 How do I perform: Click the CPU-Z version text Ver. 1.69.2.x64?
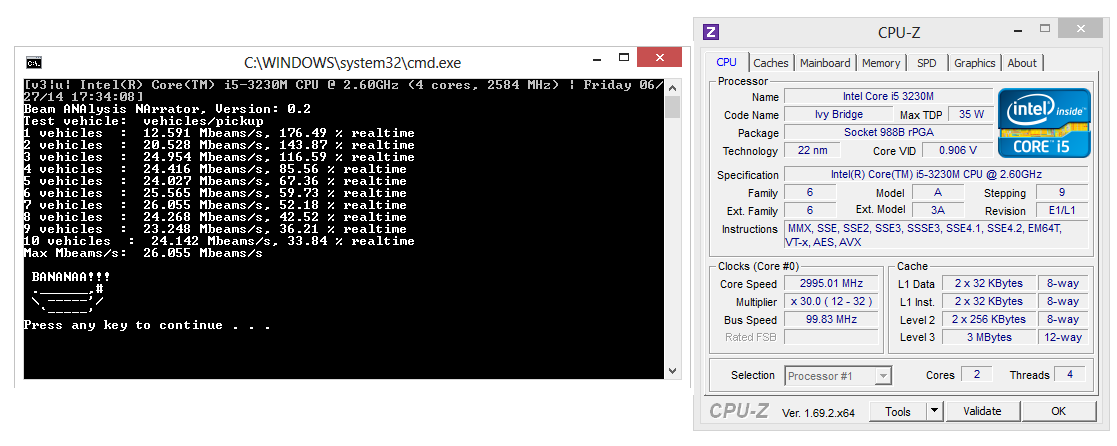819,412
